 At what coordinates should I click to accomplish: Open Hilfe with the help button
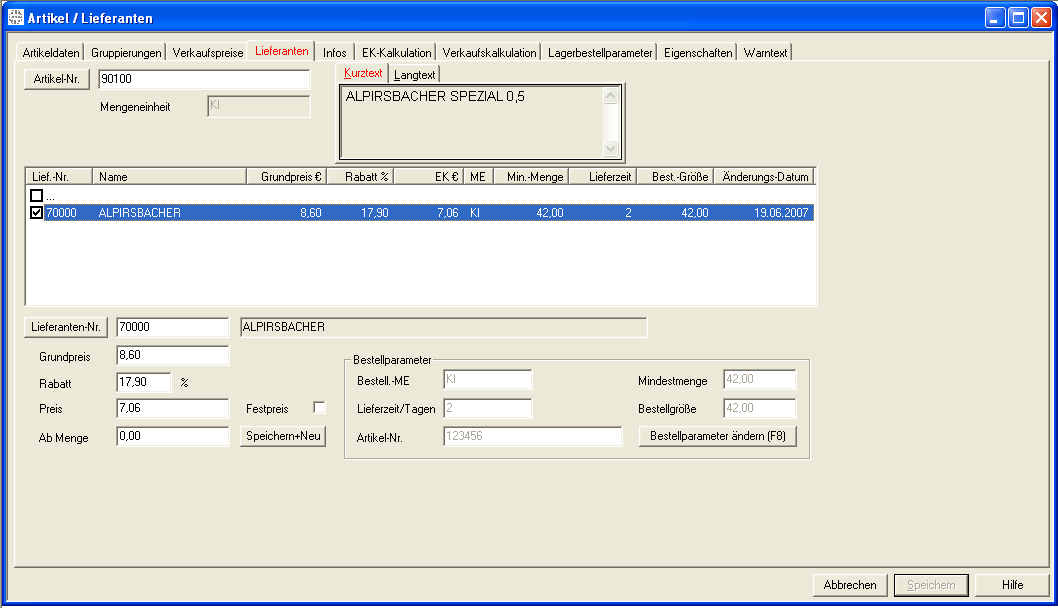click(x=1012, y=585)
